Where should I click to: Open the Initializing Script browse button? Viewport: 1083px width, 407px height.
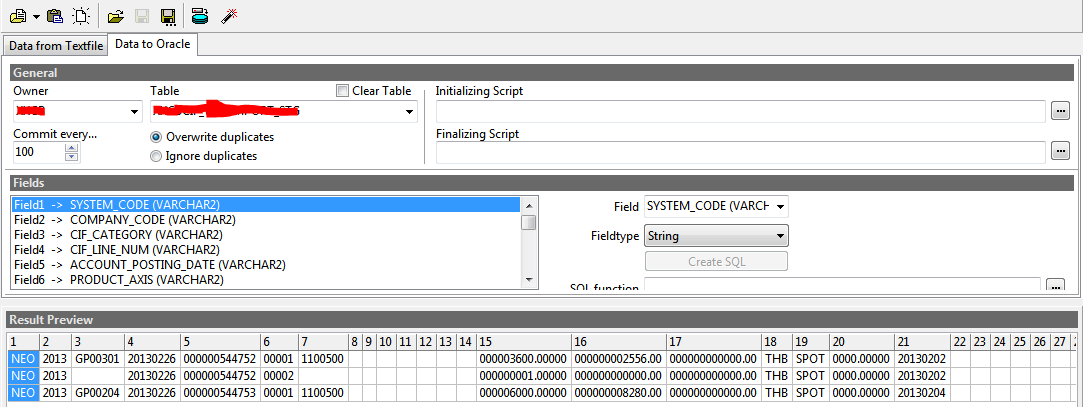[x=1060, y=111]
